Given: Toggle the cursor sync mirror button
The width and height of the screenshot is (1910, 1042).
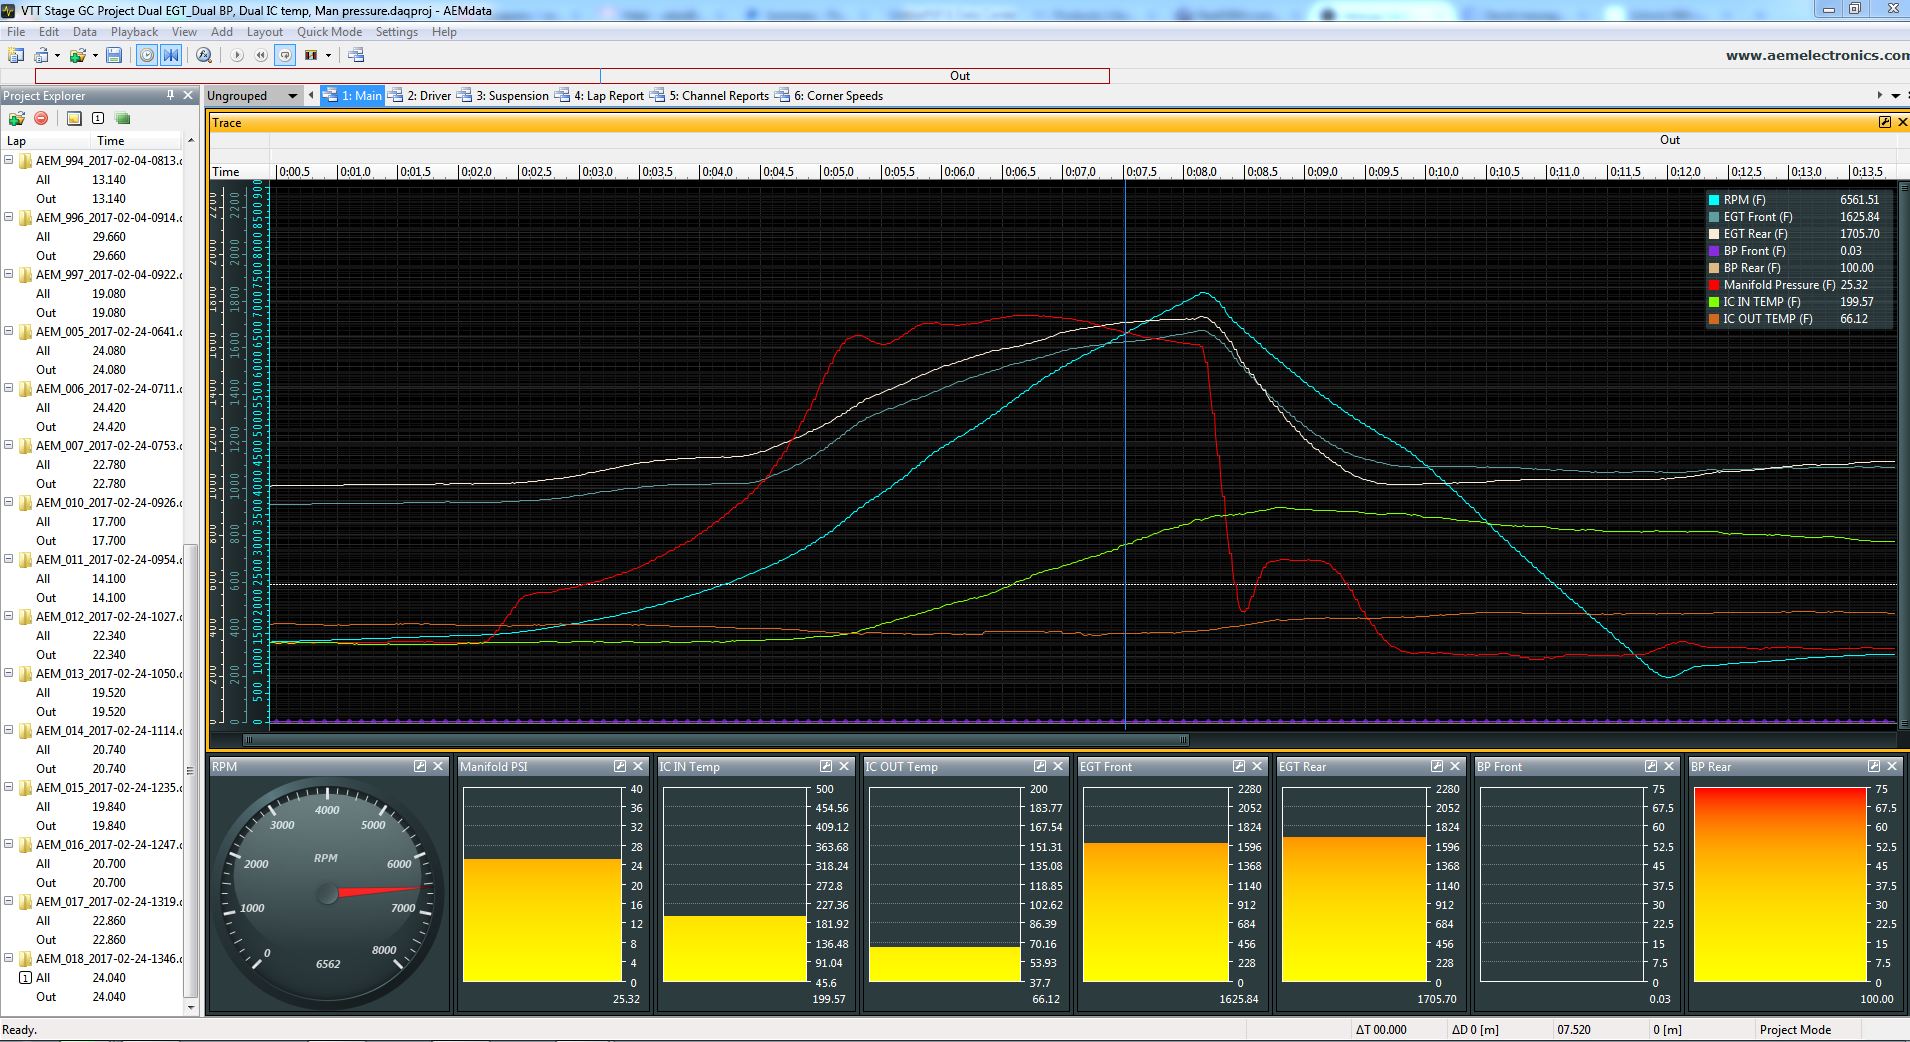Looking at the screenshot, I should click(171, 55).
